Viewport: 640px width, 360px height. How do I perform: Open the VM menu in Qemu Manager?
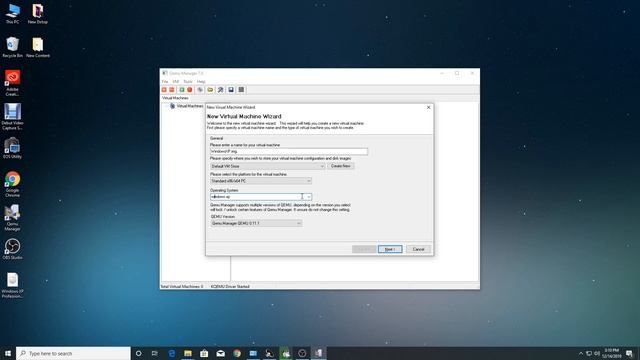(176, 82)
